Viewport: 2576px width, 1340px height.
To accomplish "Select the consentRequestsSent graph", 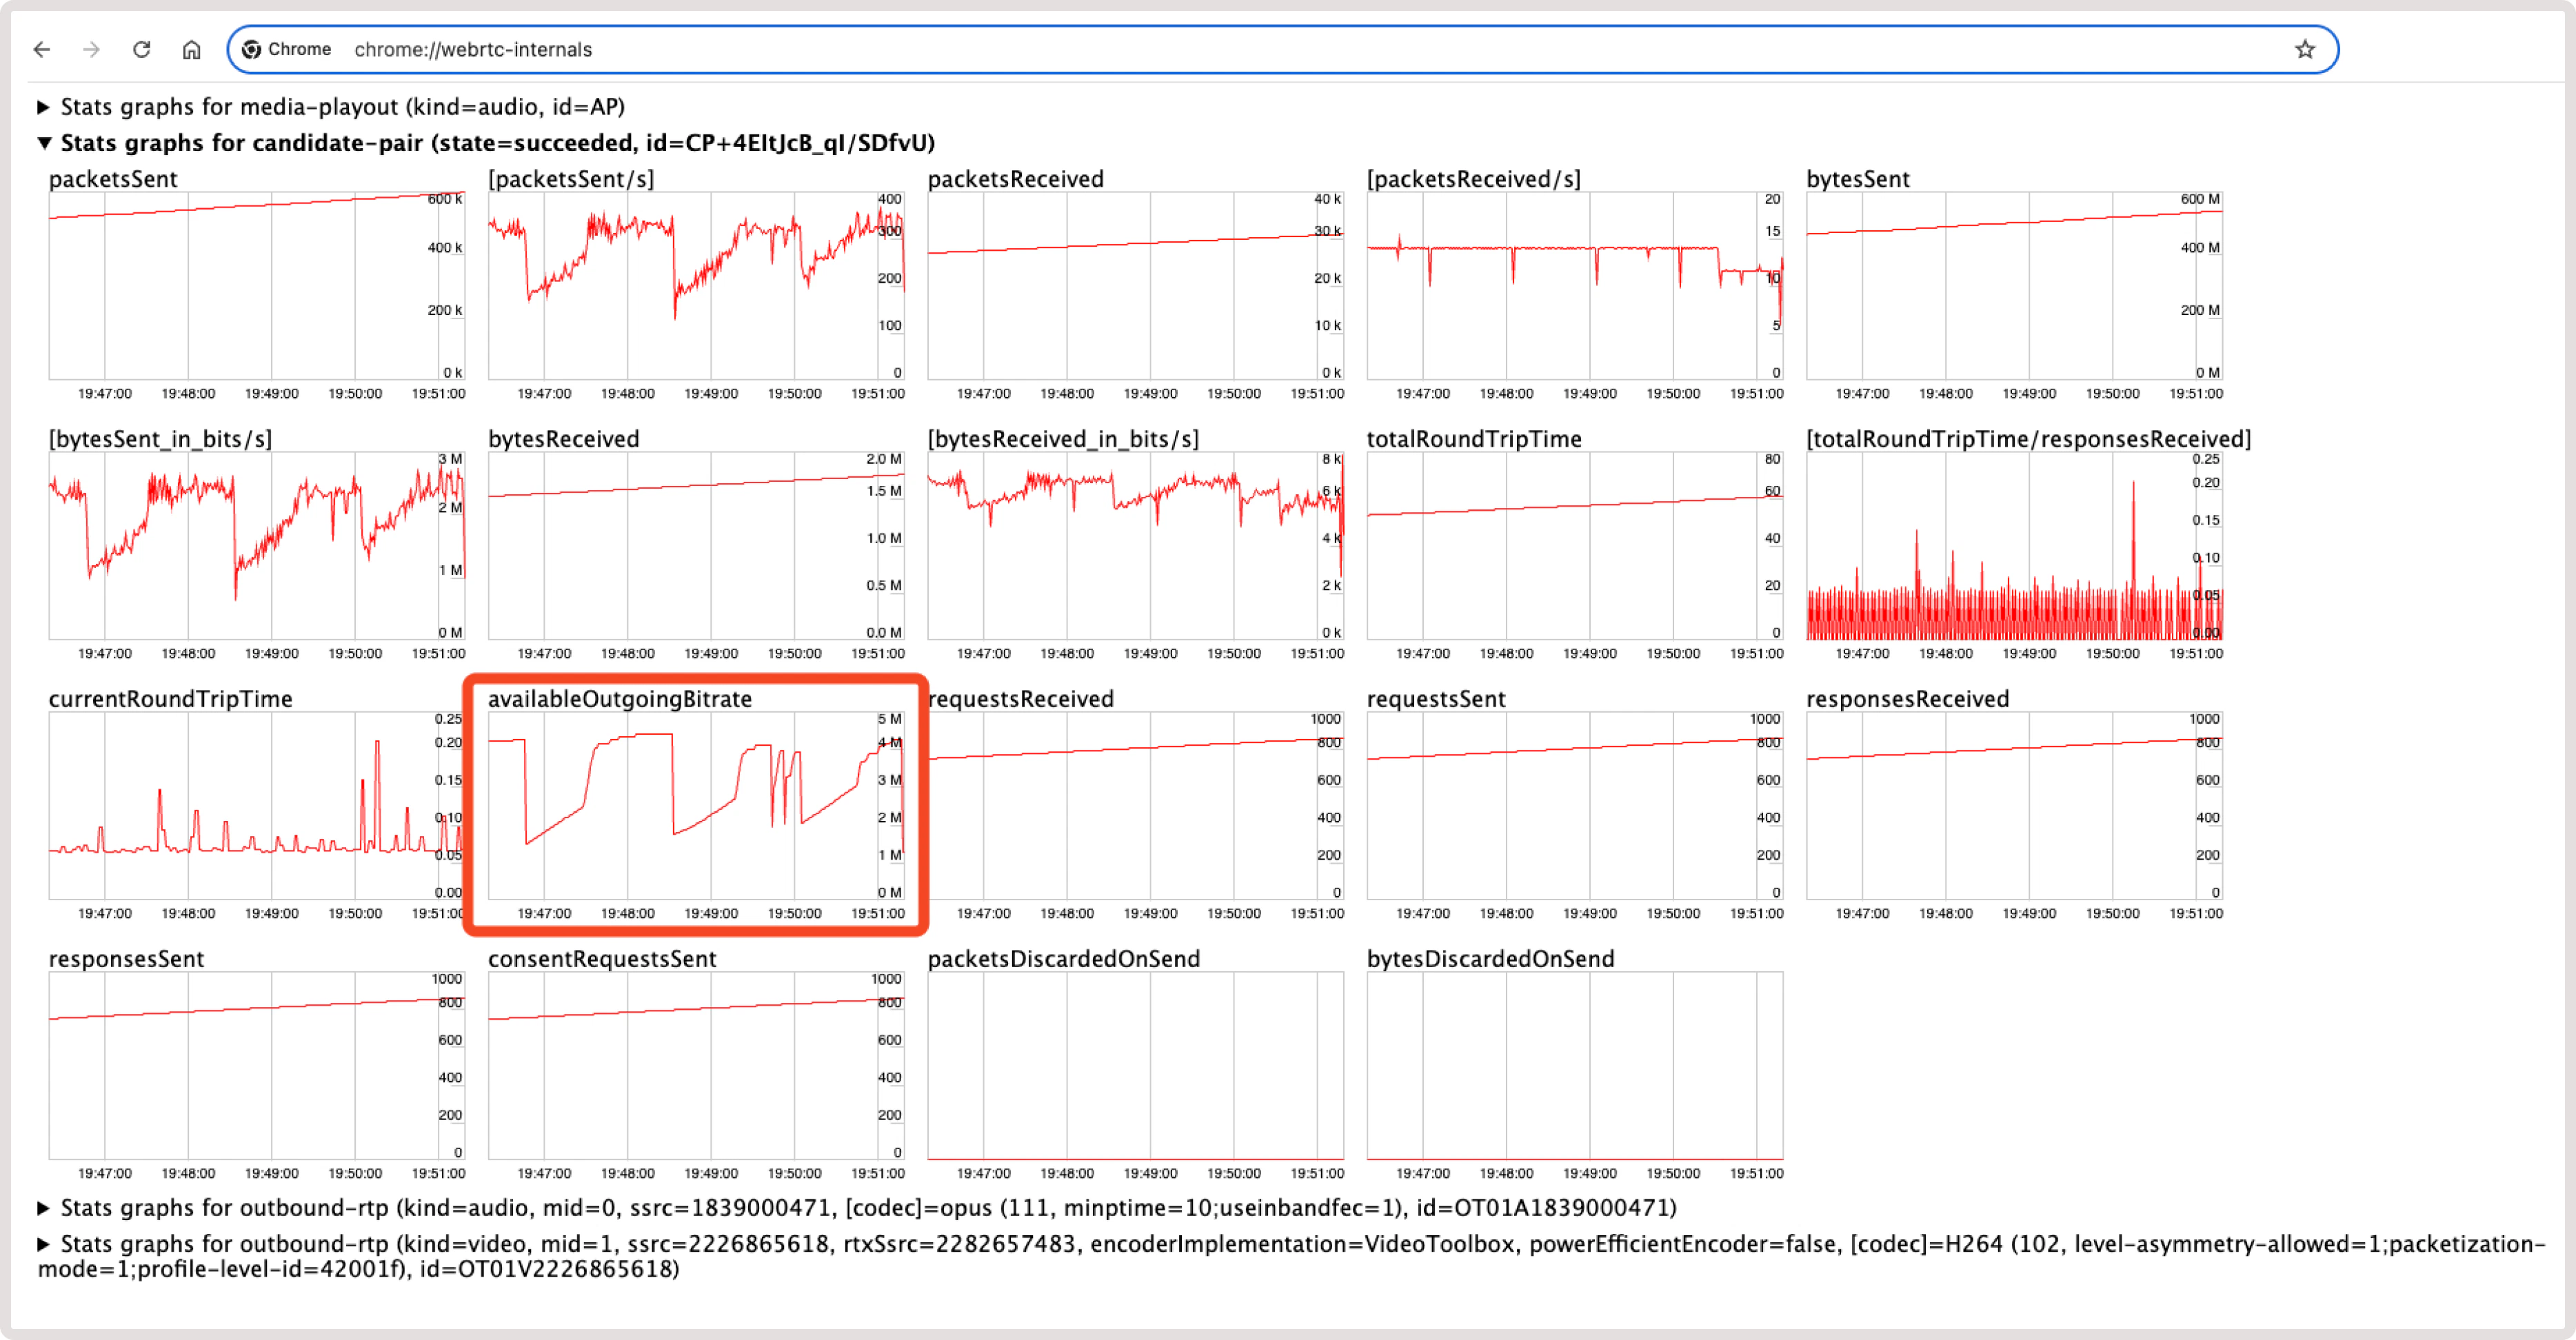I will point(697,1070).
